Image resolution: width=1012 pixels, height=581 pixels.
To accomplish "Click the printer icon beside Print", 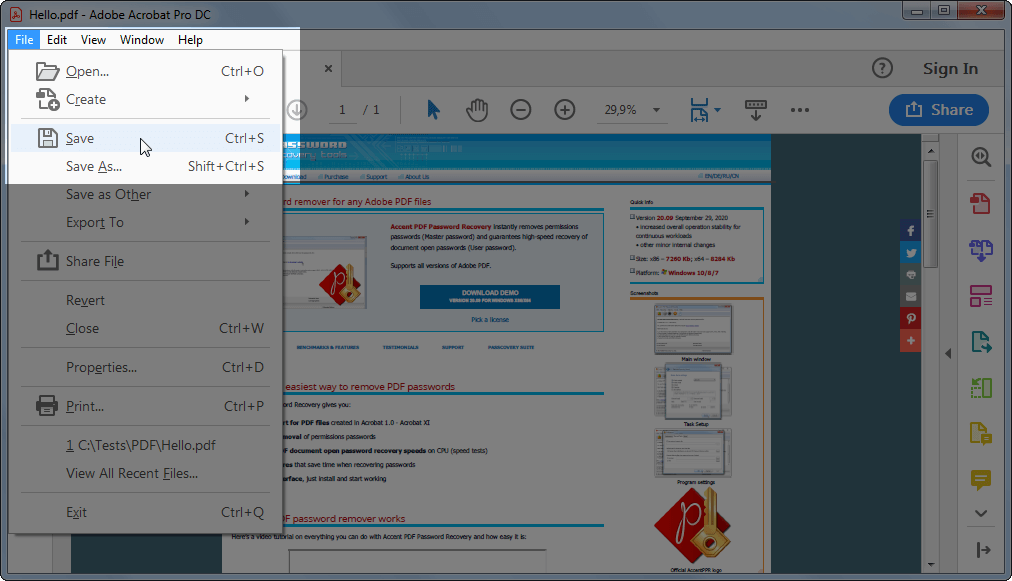I will 47,406.
